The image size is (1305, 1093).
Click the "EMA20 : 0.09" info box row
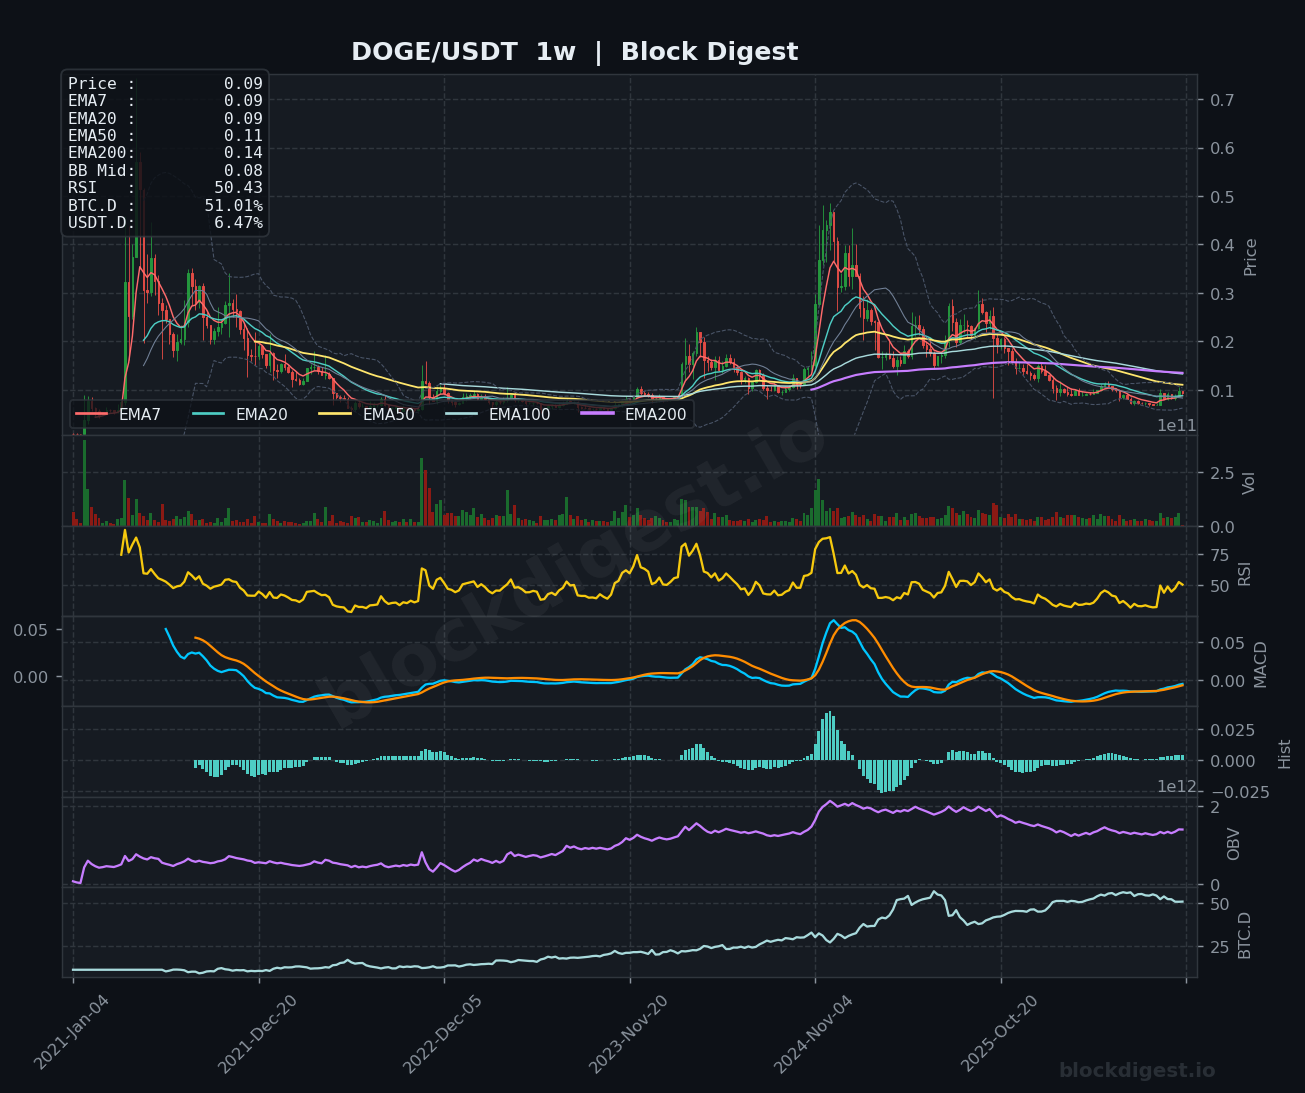point(165,119)
